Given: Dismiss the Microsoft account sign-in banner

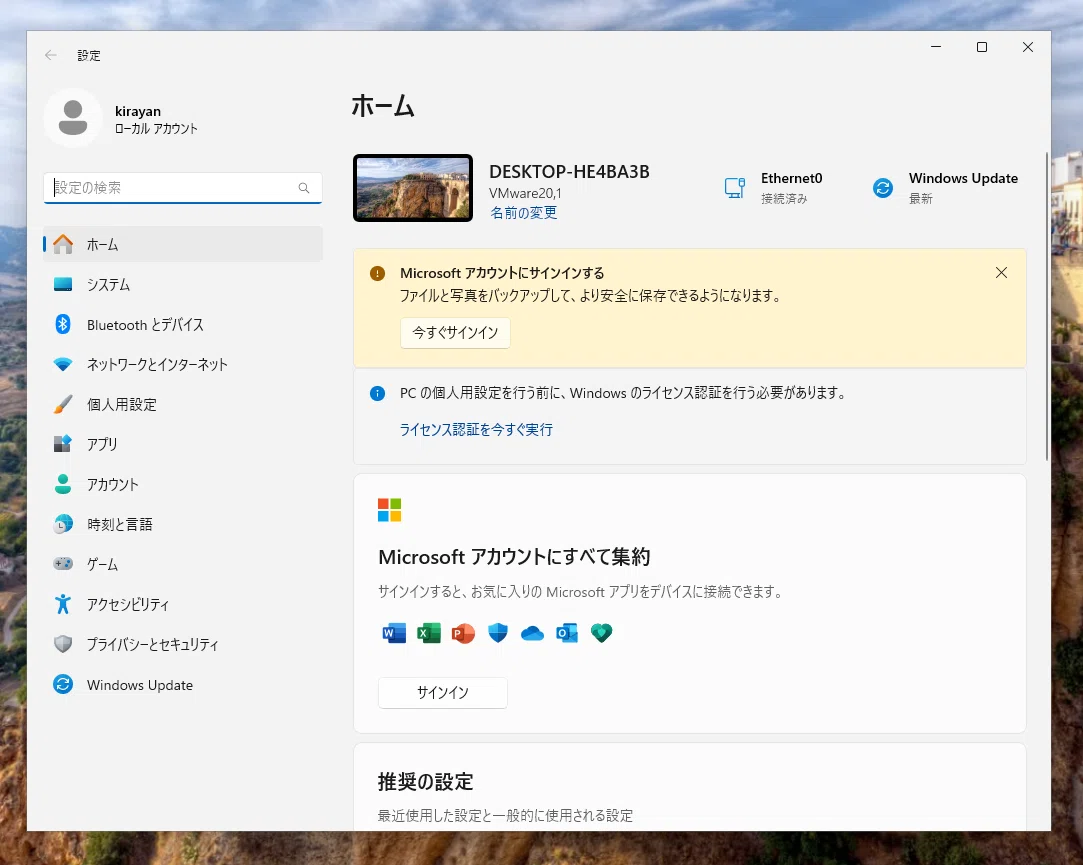Looking at the screenshot, I should point(1001,273).
